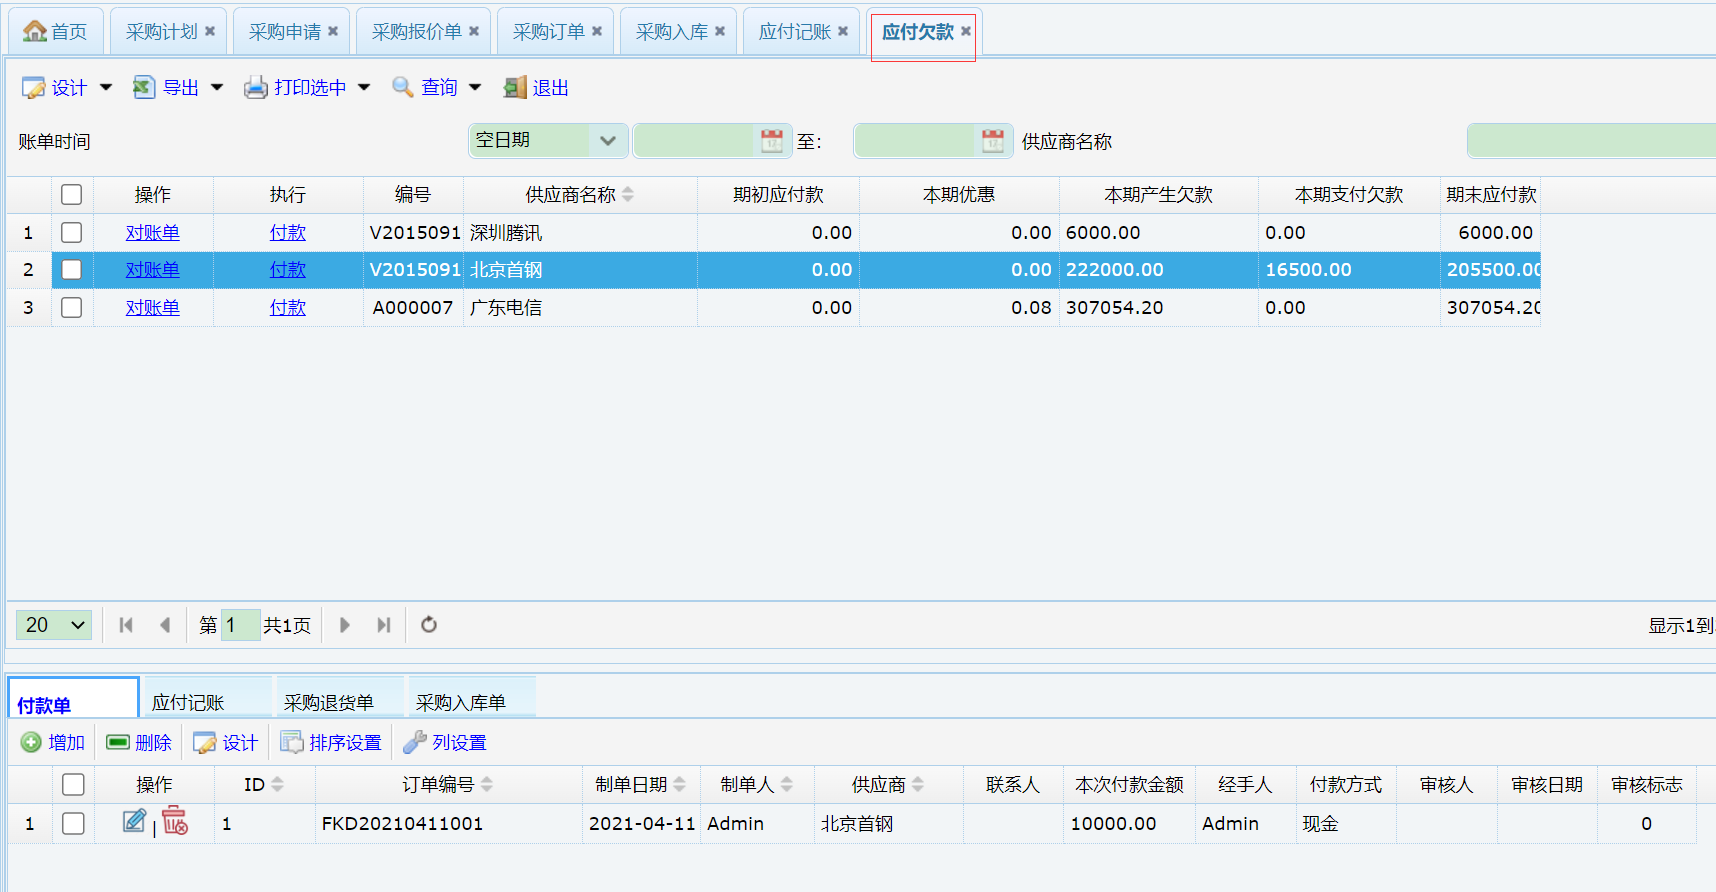The height and width of the screenshot is (892, 1716).
Task: Click 付款 link for 广东电信 row
Action: click(x=287, y=308)
